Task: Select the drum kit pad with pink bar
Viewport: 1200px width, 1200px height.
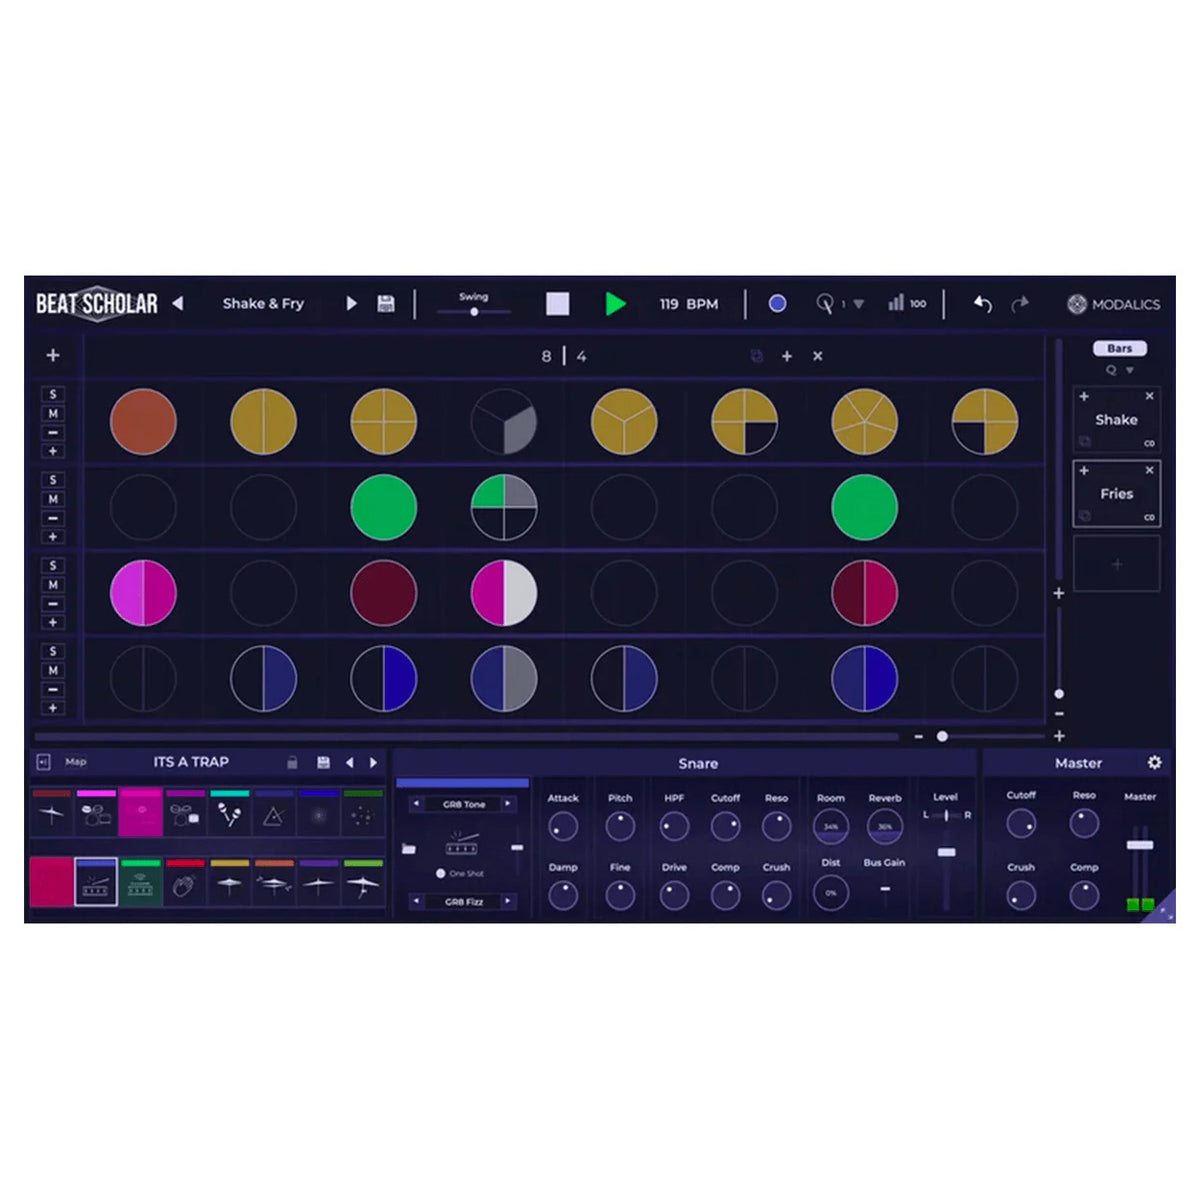Action: (96, 813)
